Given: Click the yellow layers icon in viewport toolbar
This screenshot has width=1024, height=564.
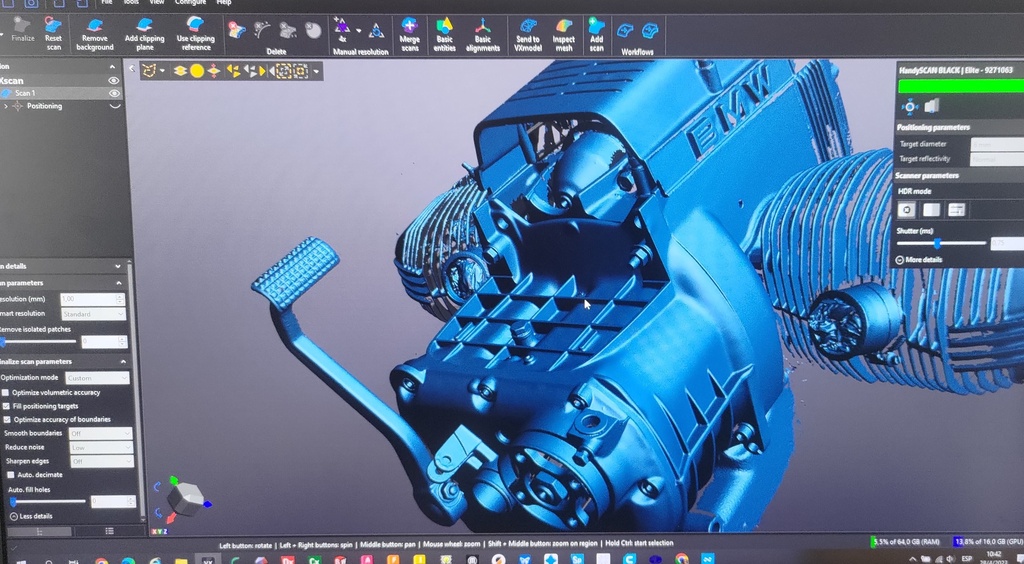Looking at the screenshot, I should 180,70.
